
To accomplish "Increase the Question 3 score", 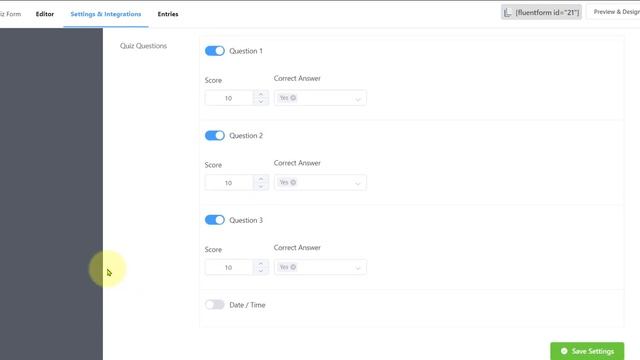I will point(261,263).
